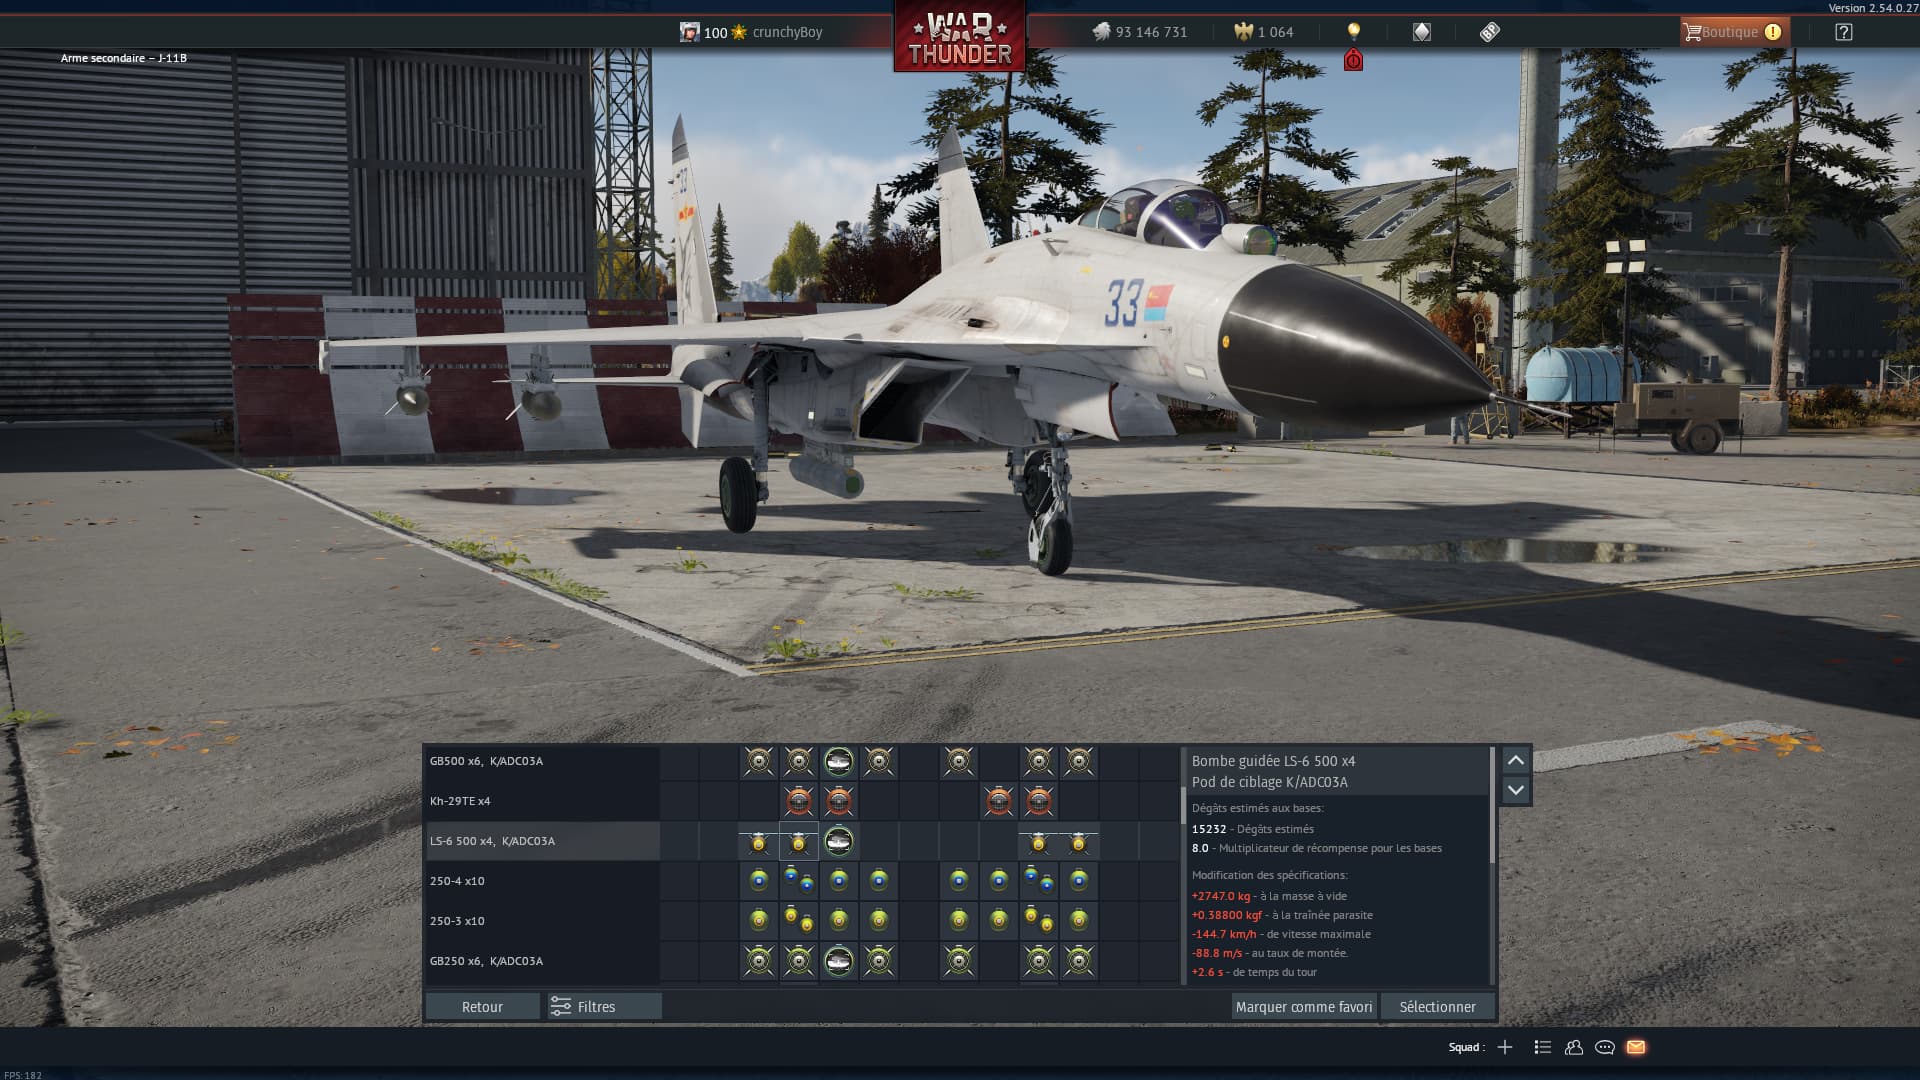Click the Retour back button
This screenshot has height=1080, width=1920.
coord(482,1006)
